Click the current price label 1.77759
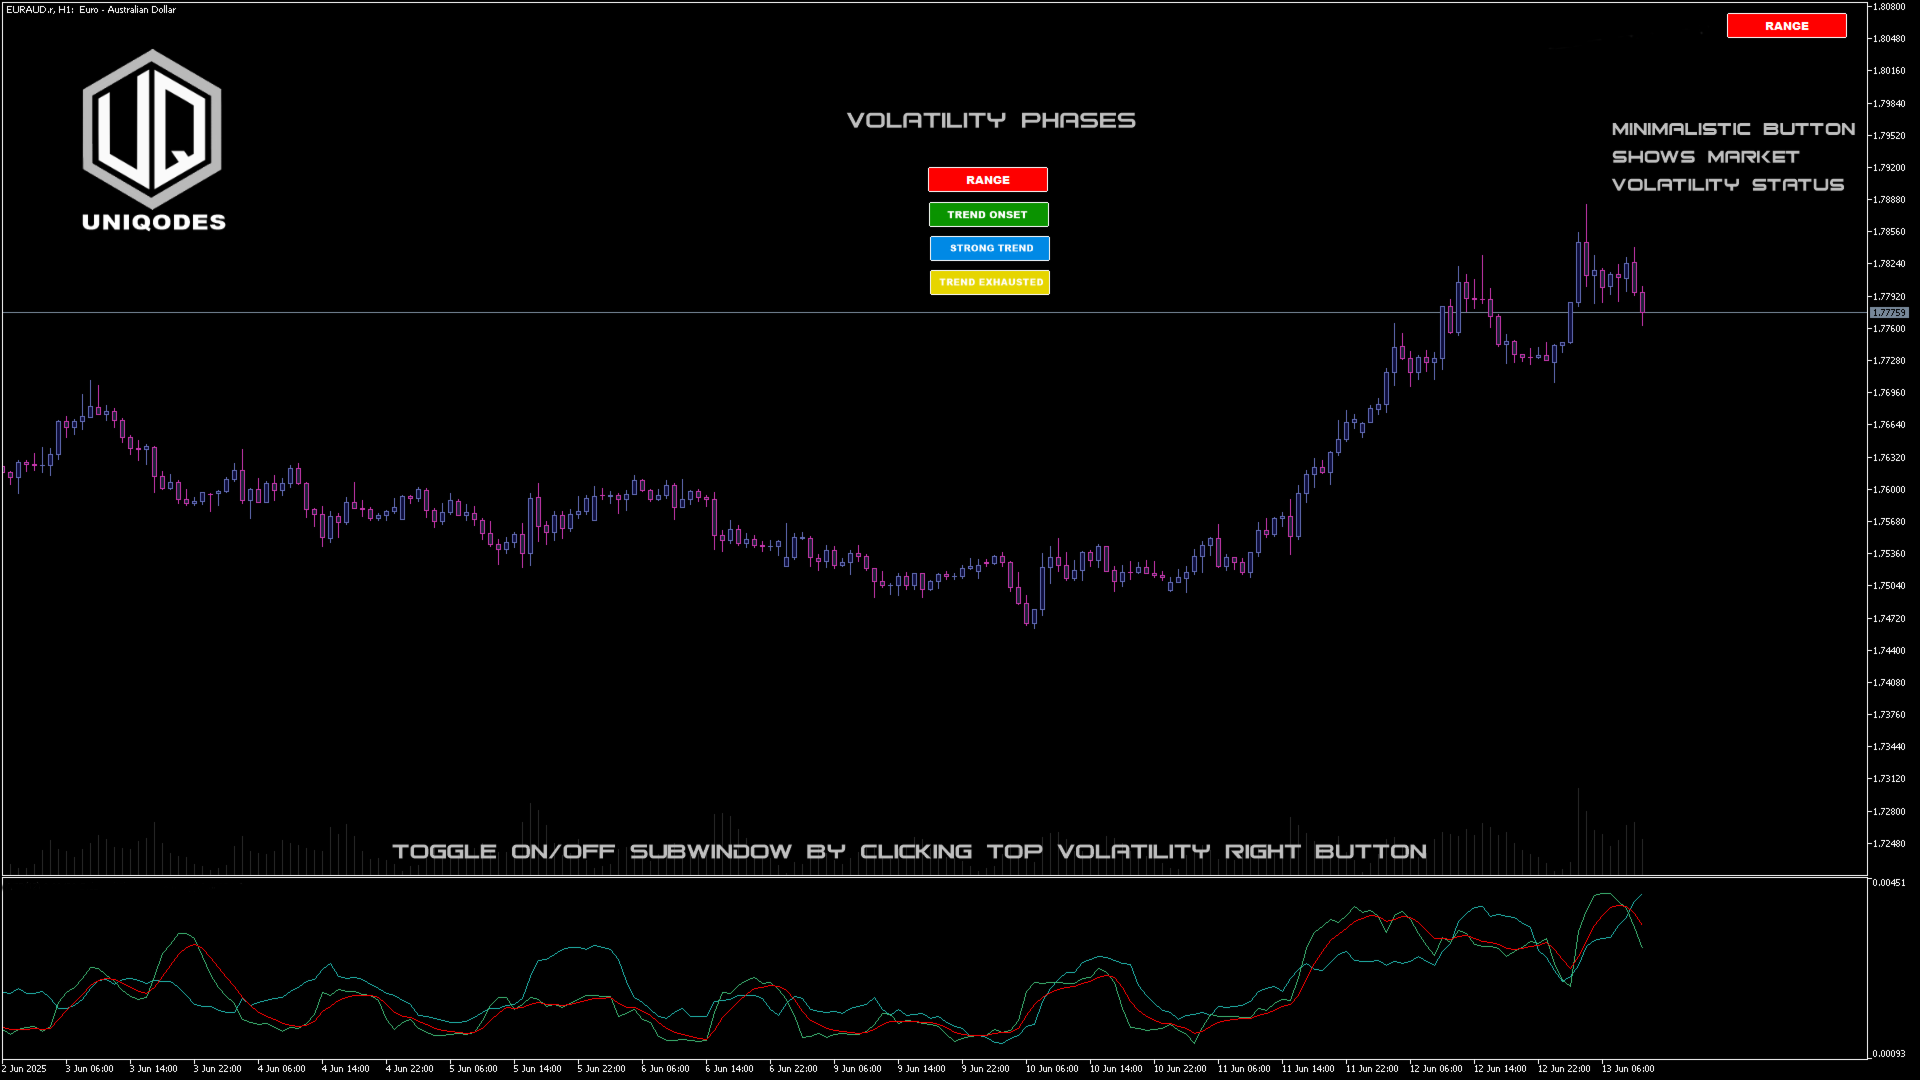Viewport: 1920px width, 1080px height. click(1889, 313)
